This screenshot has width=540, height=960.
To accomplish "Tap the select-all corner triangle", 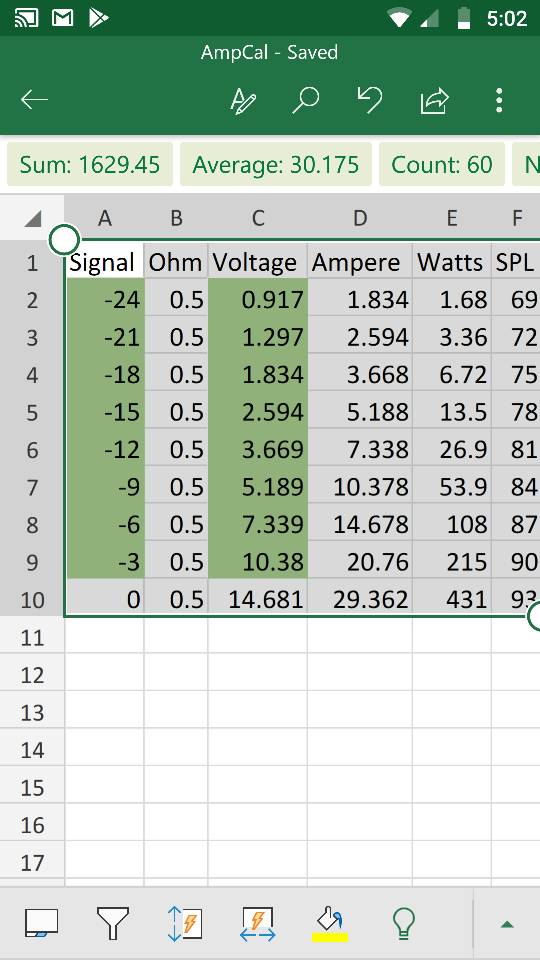I will [x=32, y=218].
